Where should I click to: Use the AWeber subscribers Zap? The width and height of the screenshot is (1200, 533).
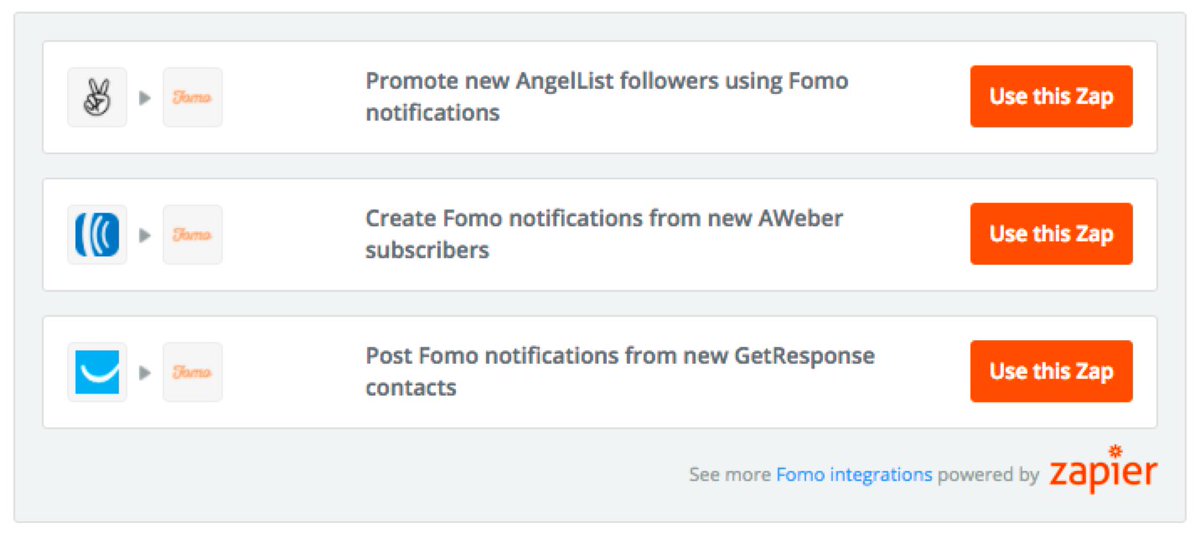pos(1051,234)
